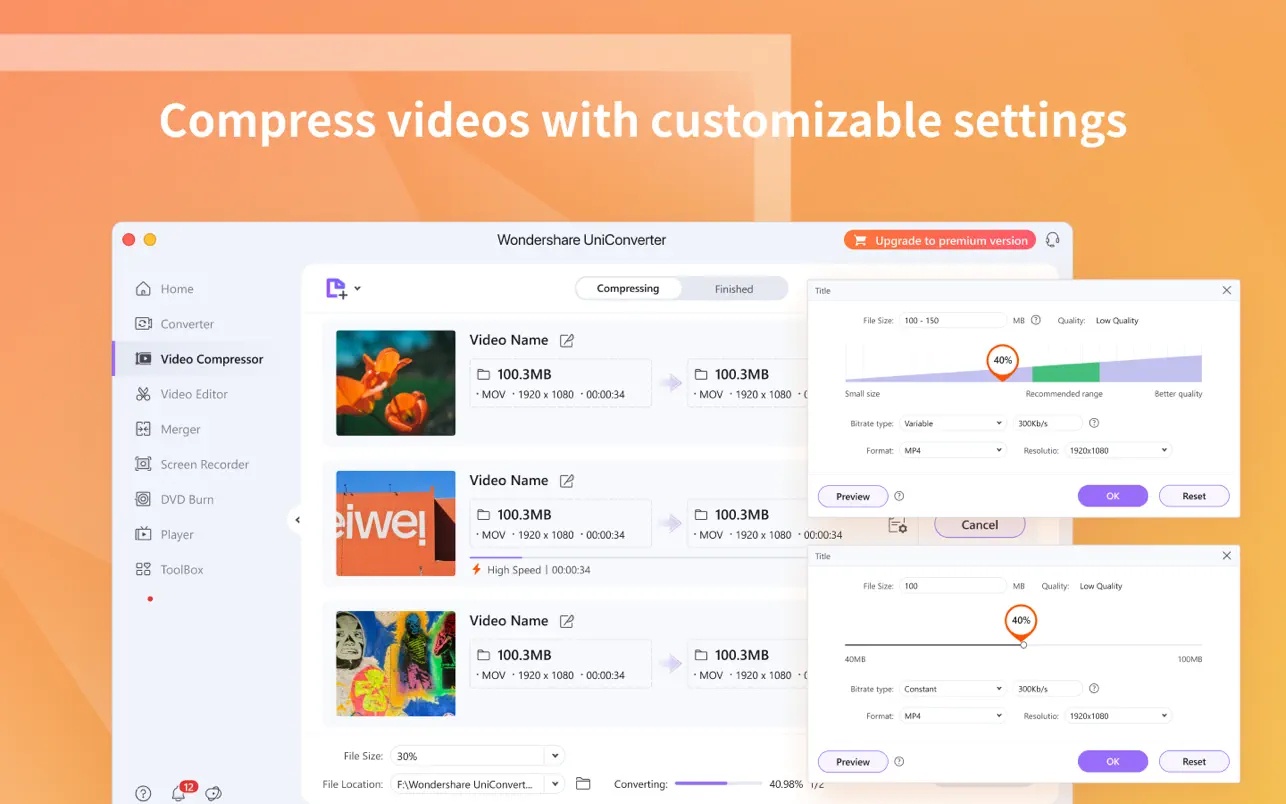This screenshot has width=1286, height=804.
Task: Close the upper Title dialog
Action: click(x=1227, y=290)
